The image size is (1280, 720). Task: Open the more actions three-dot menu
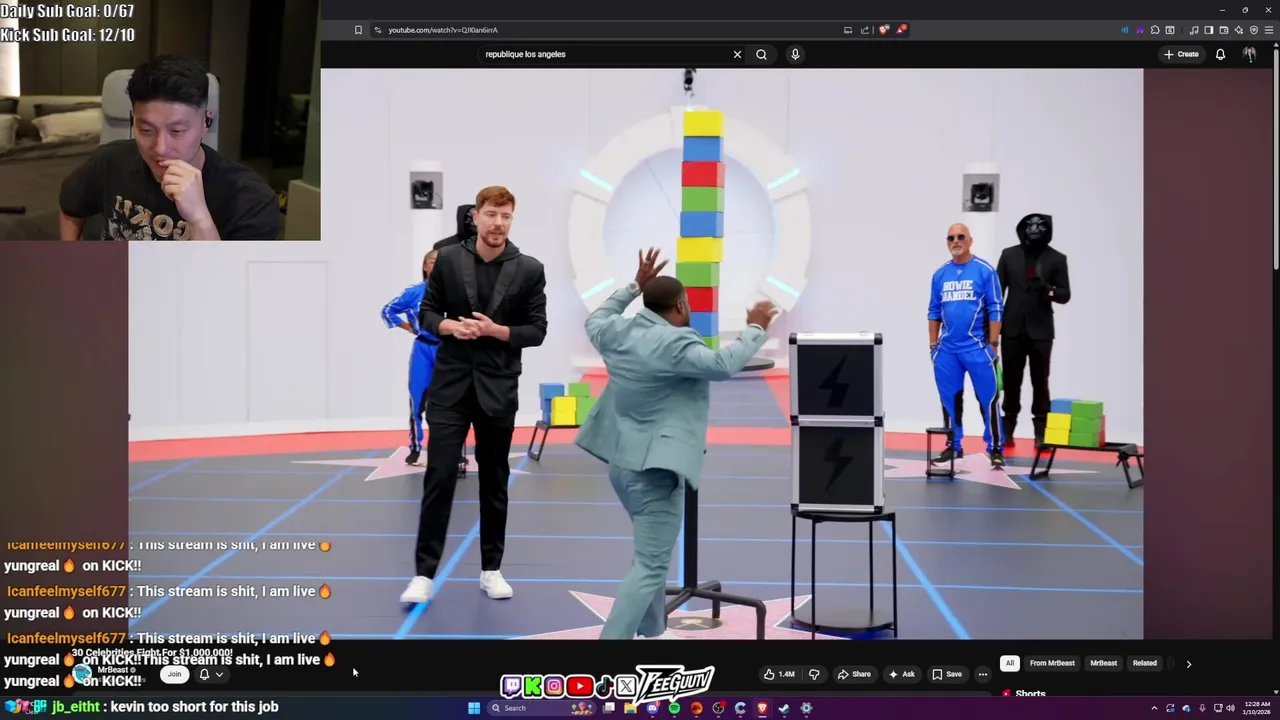tap(983, 674)
